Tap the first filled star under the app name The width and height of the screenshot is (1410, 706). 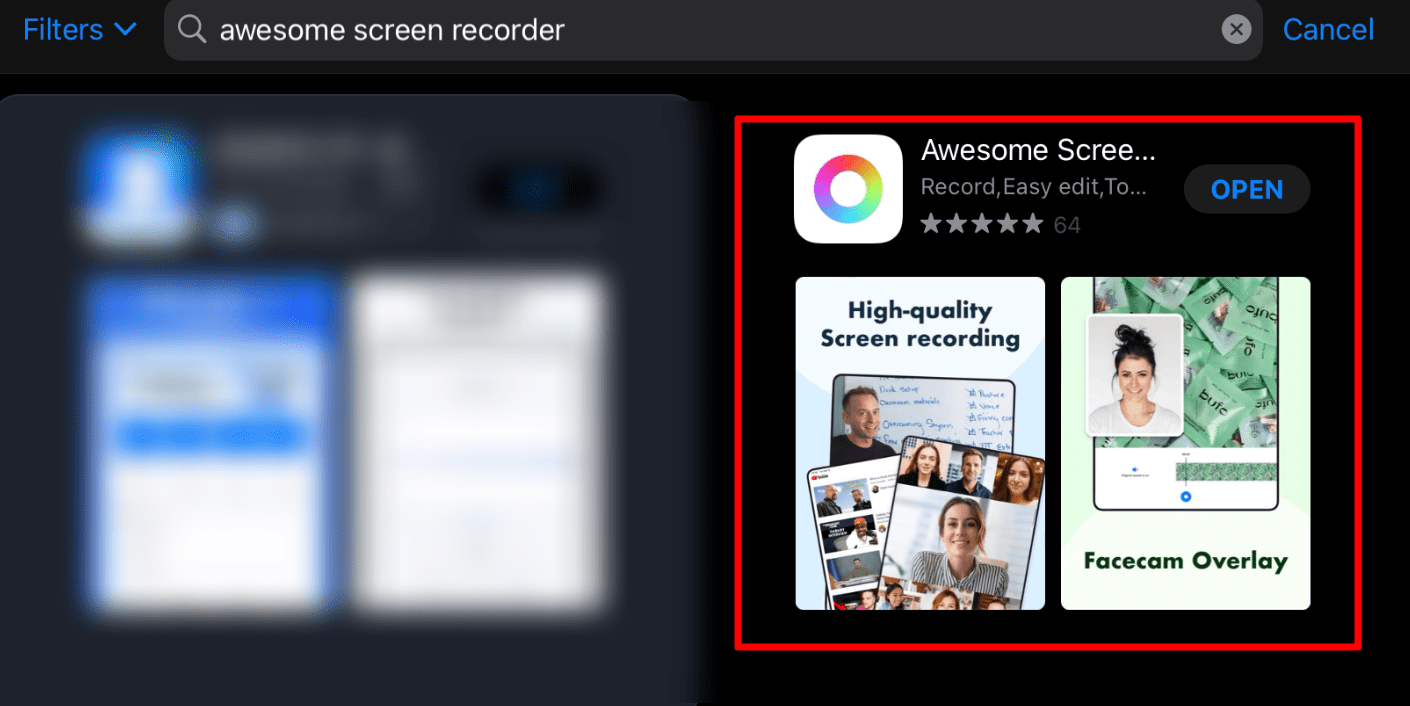click(x=932, y=224)
